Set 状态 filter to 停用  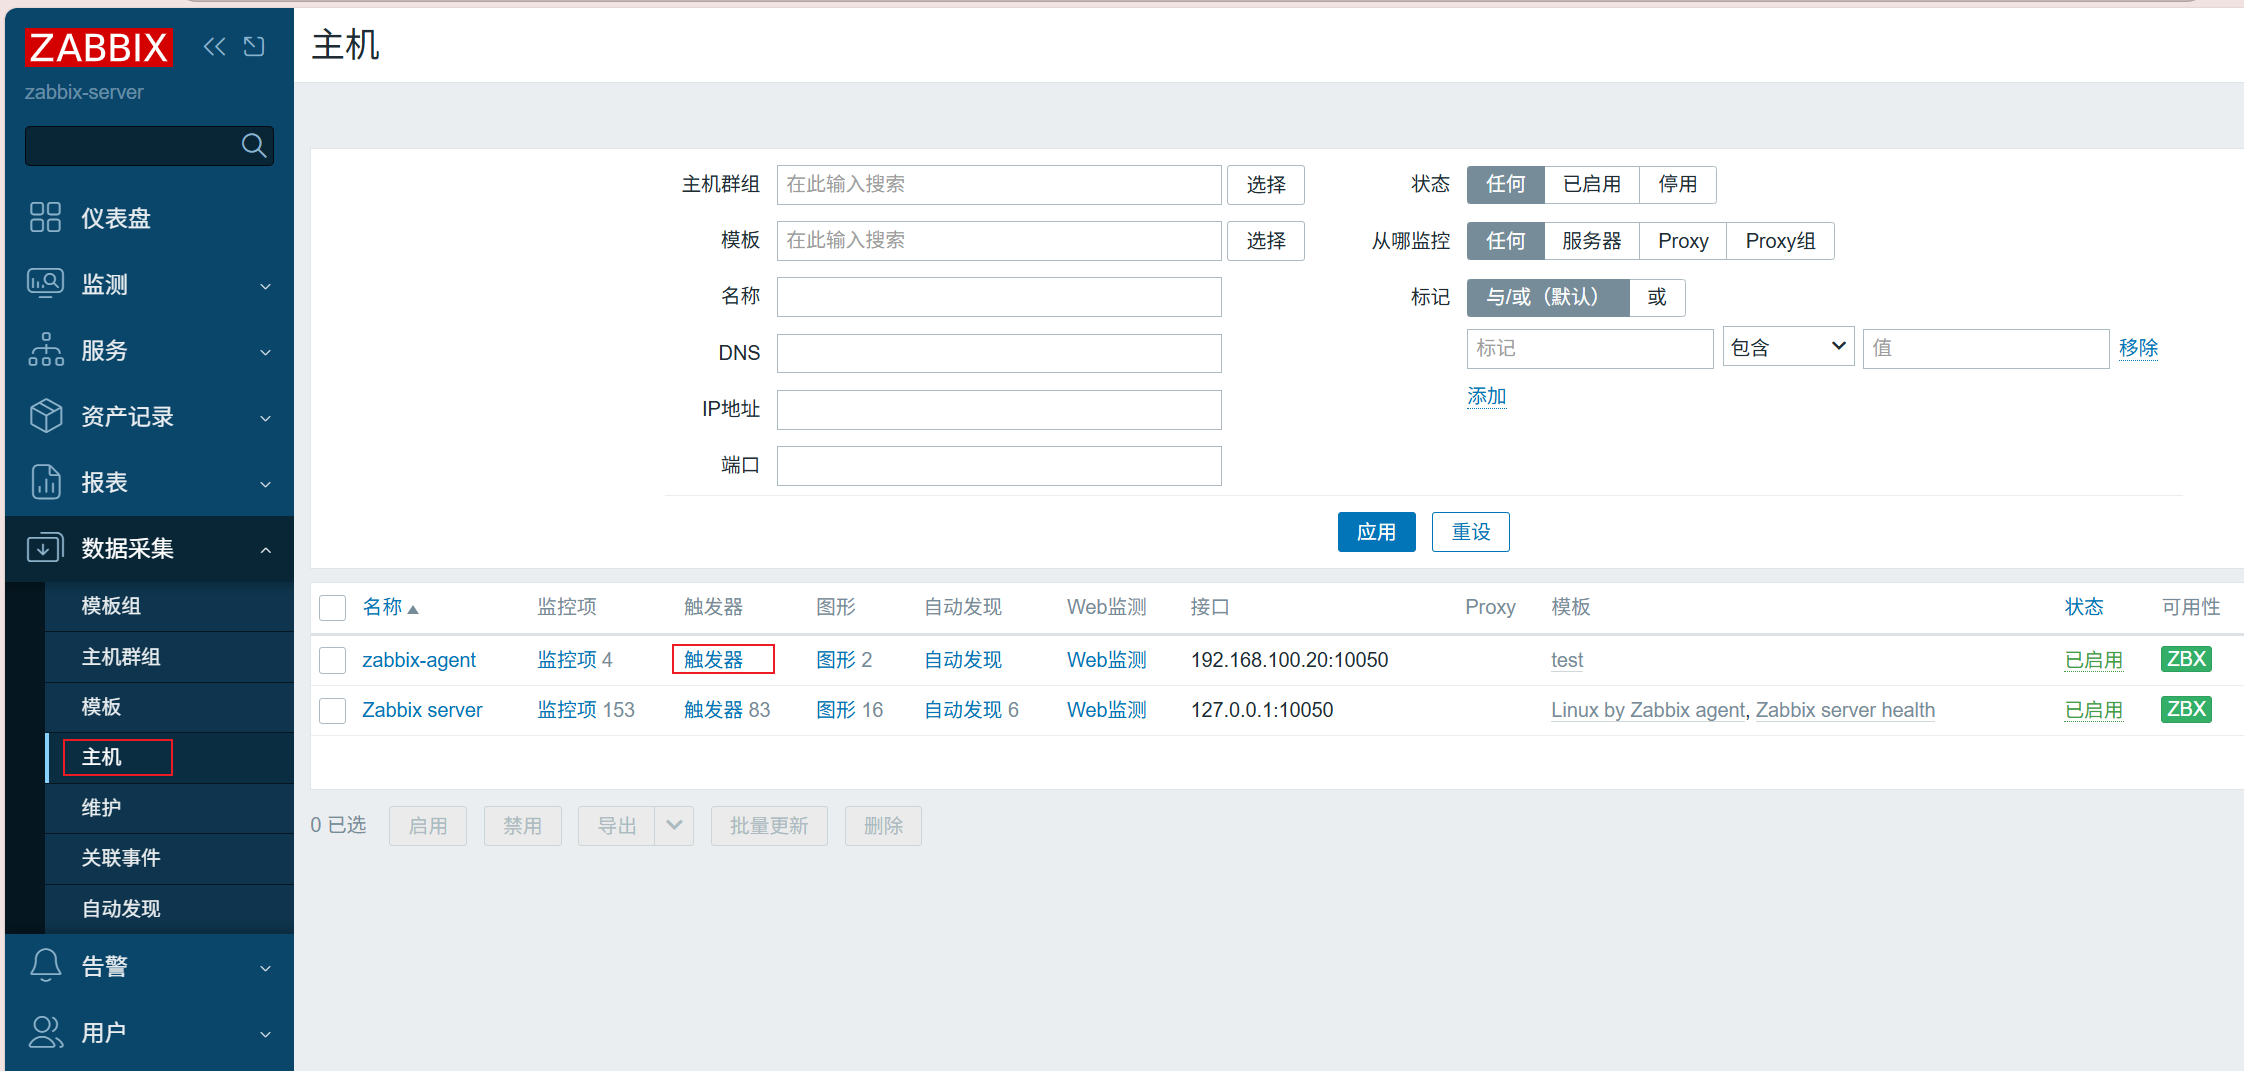coord(1677,184)
